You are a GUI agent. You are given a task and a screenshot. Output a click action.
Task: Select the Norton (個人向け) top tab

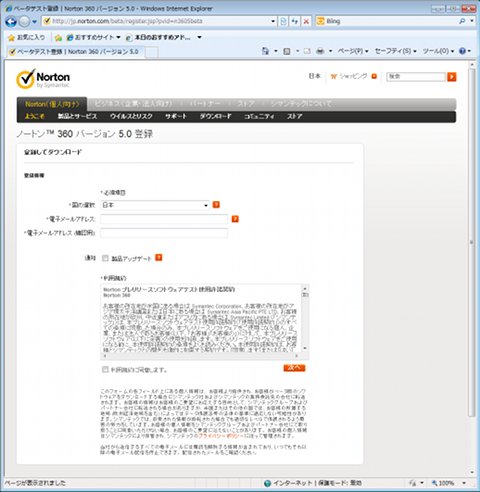pyautogui.click(x=52, y=104)
